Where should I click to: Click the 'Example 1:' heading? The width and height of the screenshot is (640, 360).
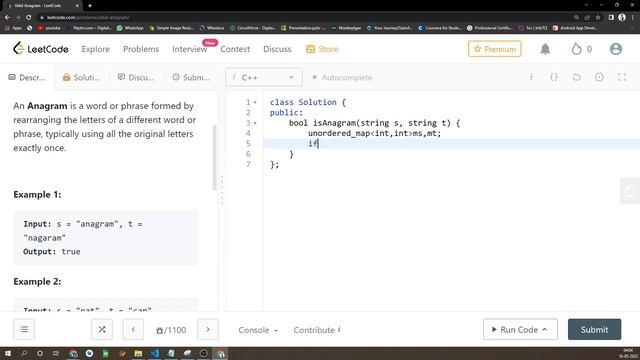37,195
